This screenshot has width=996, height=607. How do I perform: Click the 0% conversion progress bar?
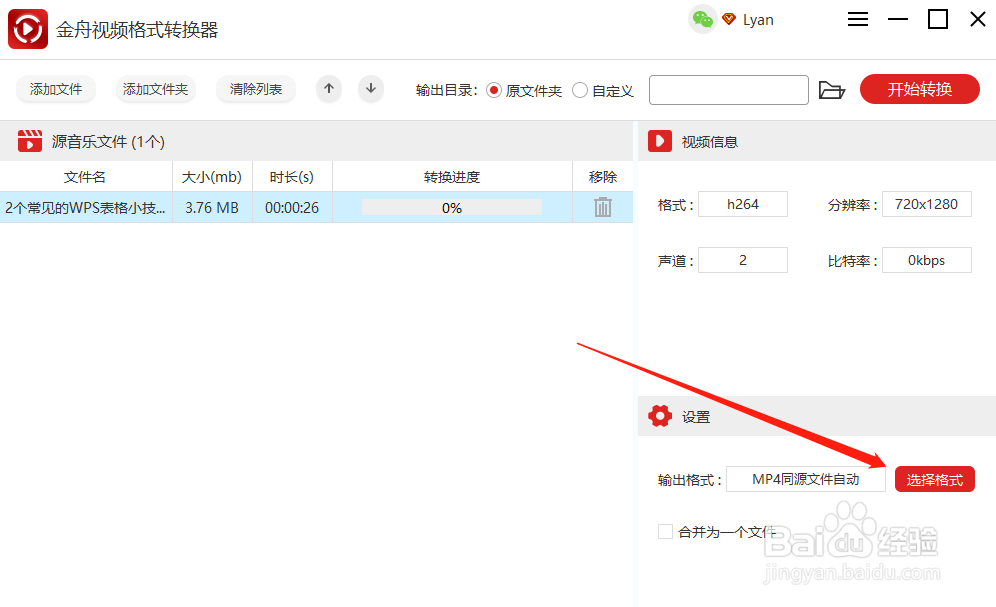point(451,207)
